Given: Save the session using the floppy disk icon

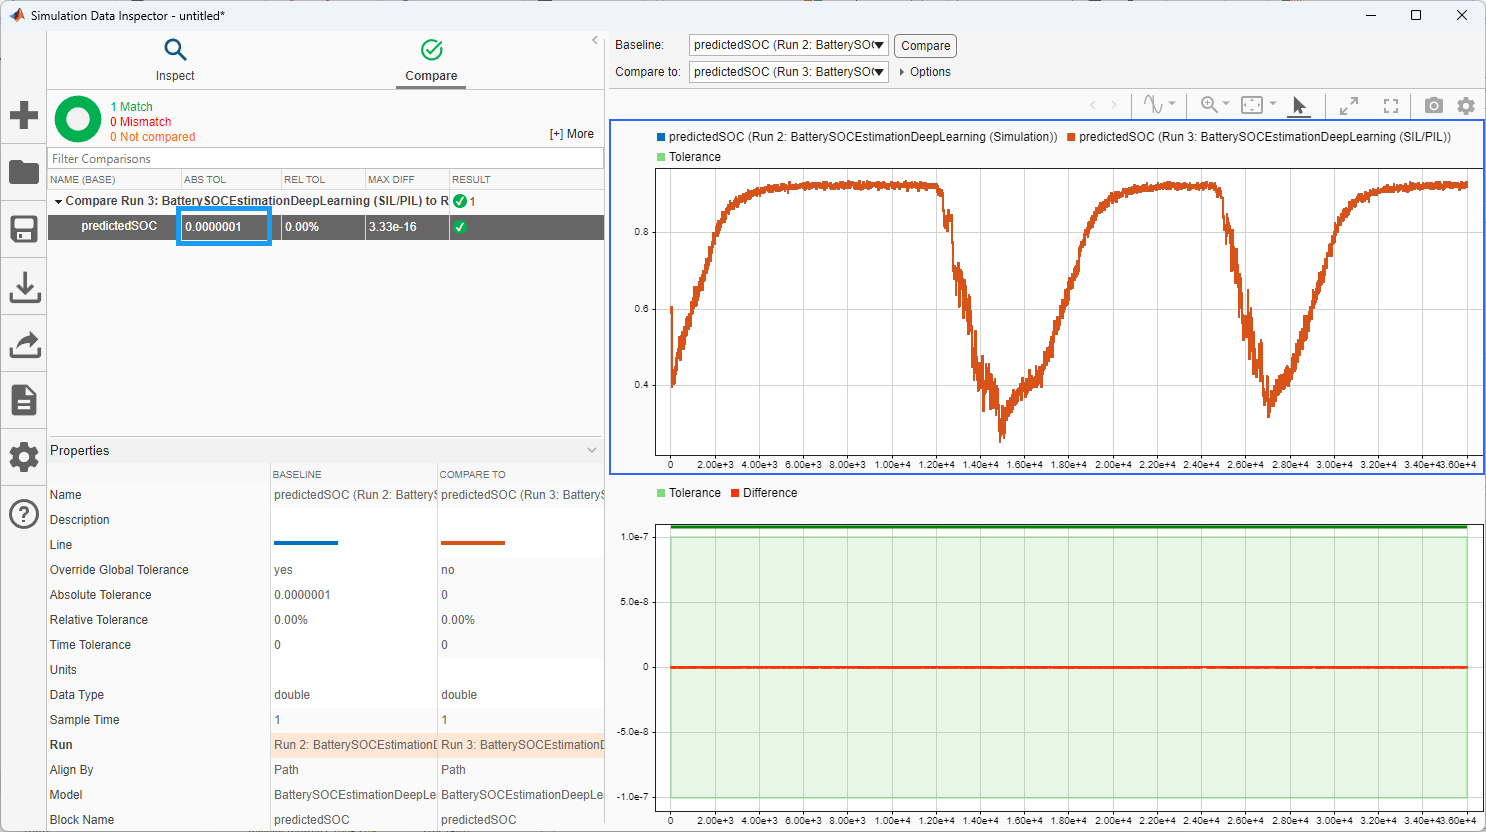Looking at the screenshot, I should coord(24,229).
